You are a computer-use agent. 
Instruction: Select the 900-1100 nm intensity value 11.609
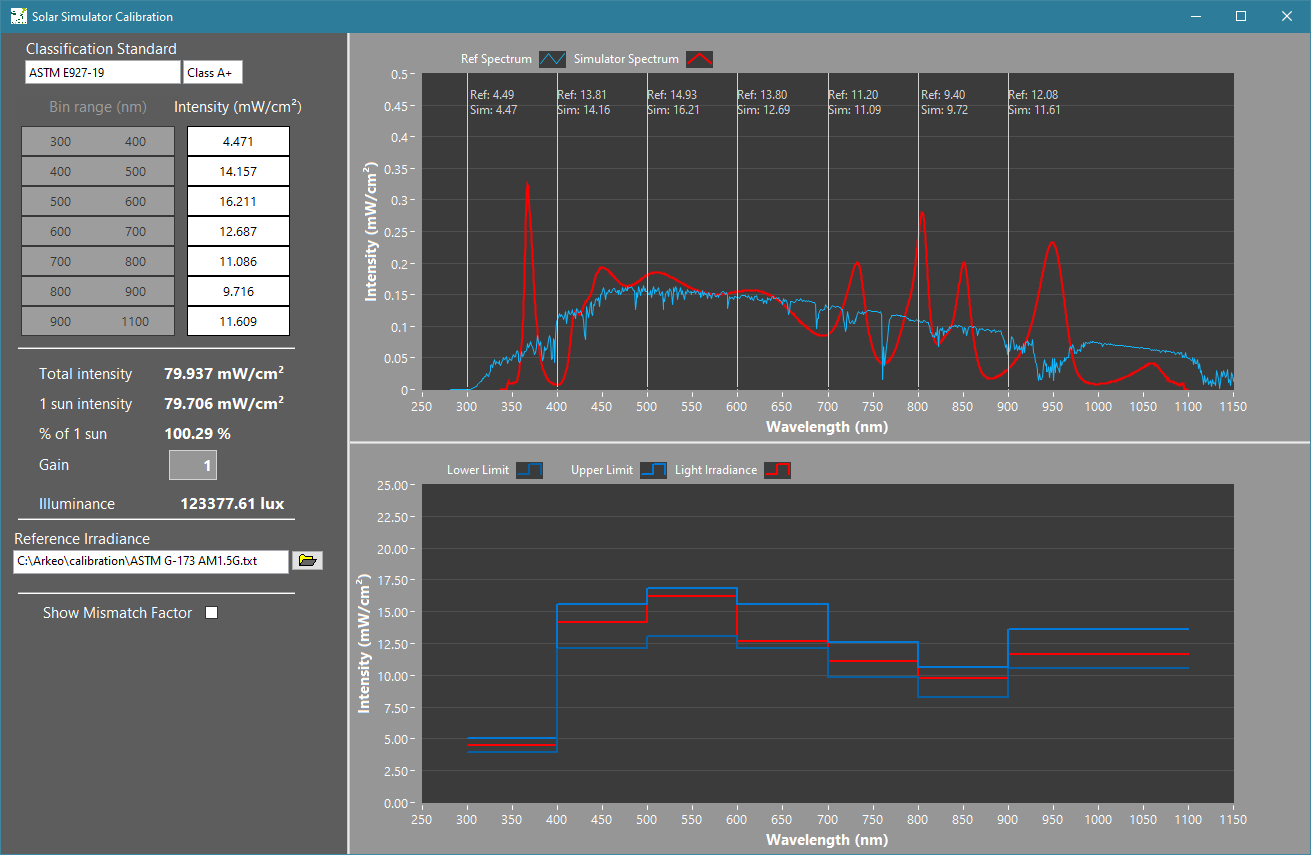click(238, 322)
